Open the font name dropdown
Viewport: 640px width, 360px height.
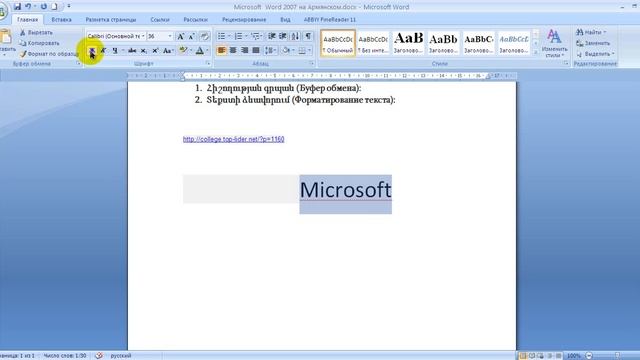[x=143, y=36]
